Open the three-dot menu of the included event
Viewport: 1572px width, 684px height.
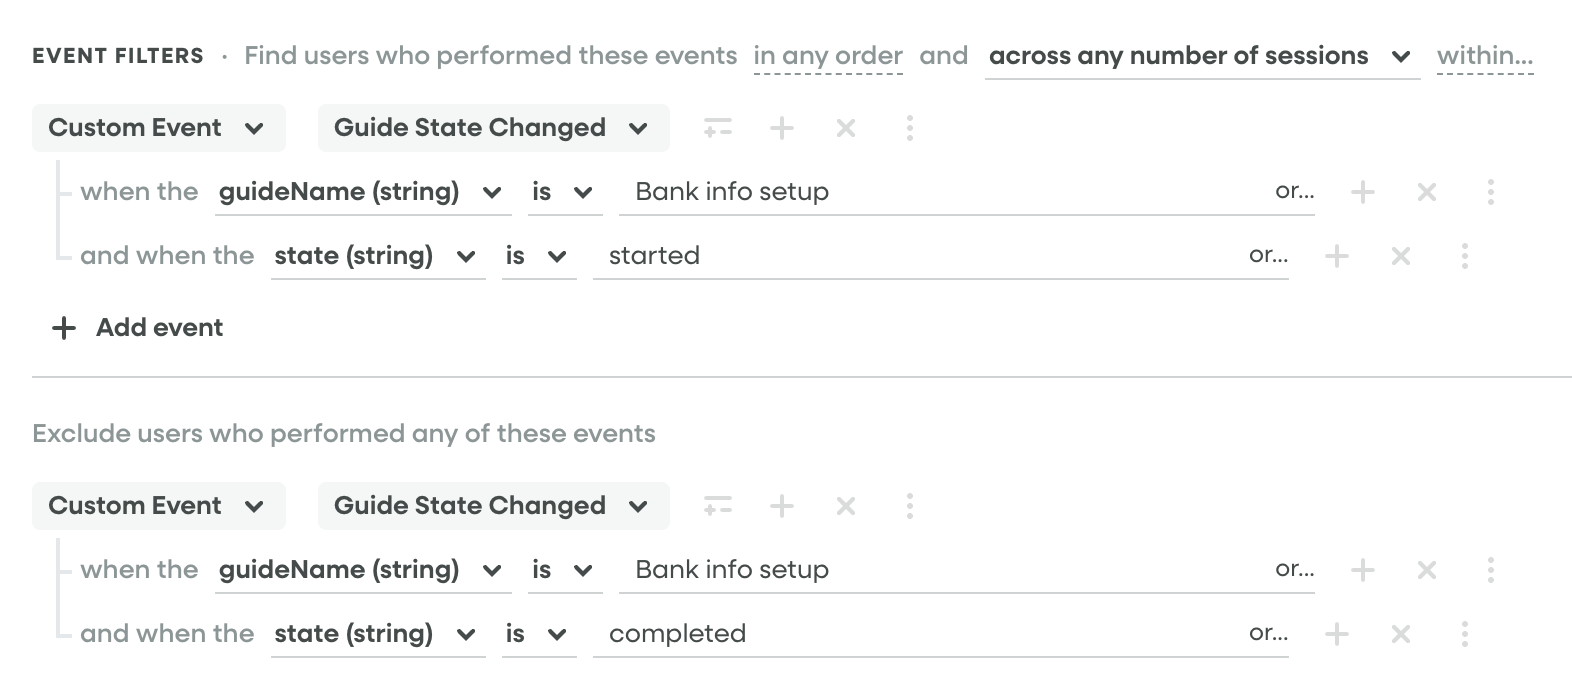point(909,128)
